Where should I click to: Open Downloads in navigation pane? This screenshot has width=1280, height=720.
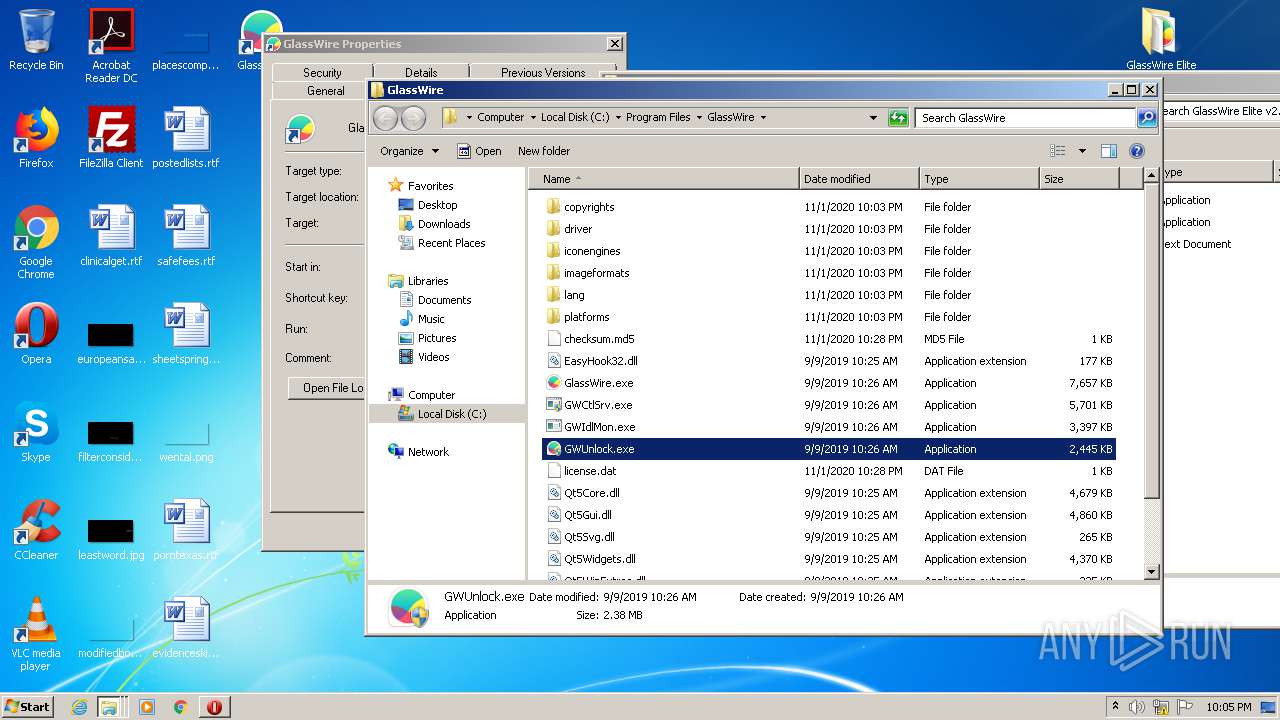pos(434,224)
